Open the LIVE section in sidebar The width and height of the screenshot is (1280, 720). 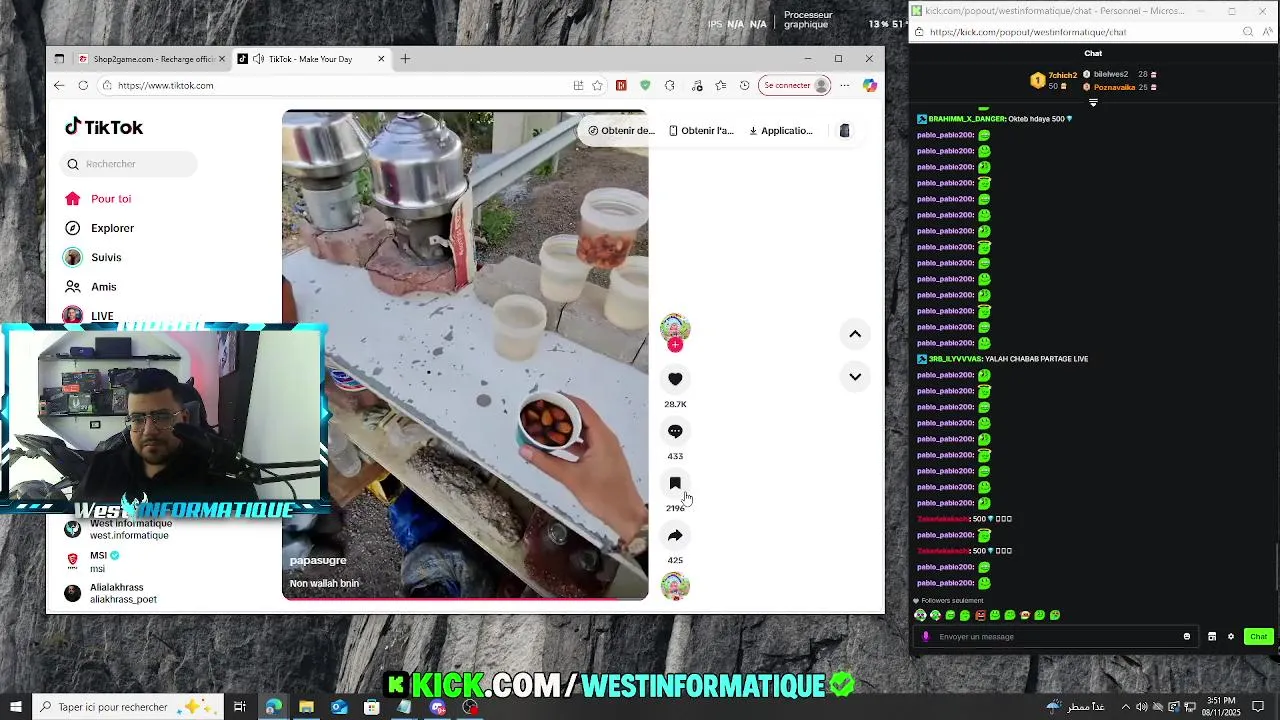pyautogui.click(x=102, y=316)
